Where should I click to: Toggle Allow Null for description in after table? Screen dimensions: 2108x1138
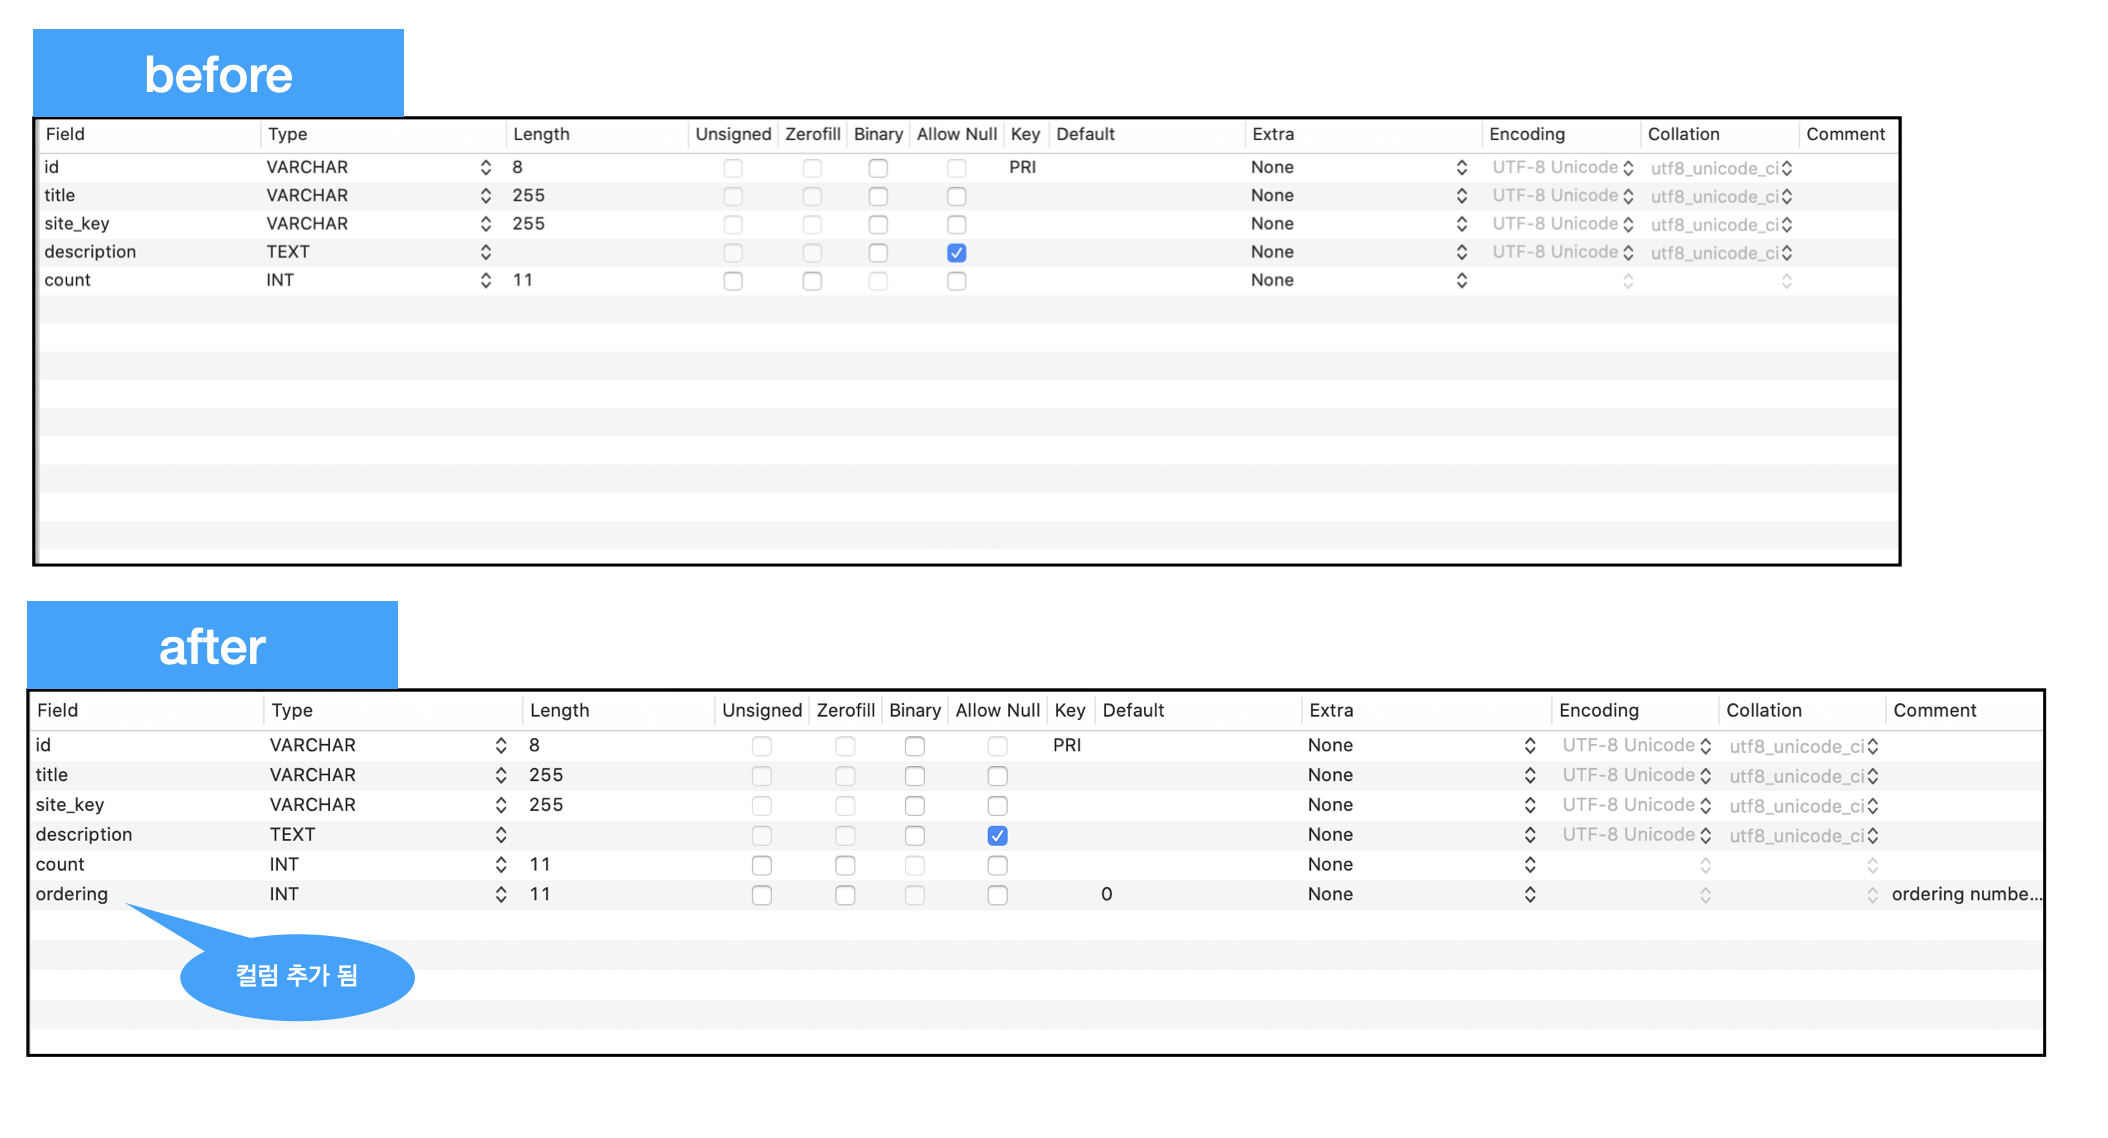[997, 835]
